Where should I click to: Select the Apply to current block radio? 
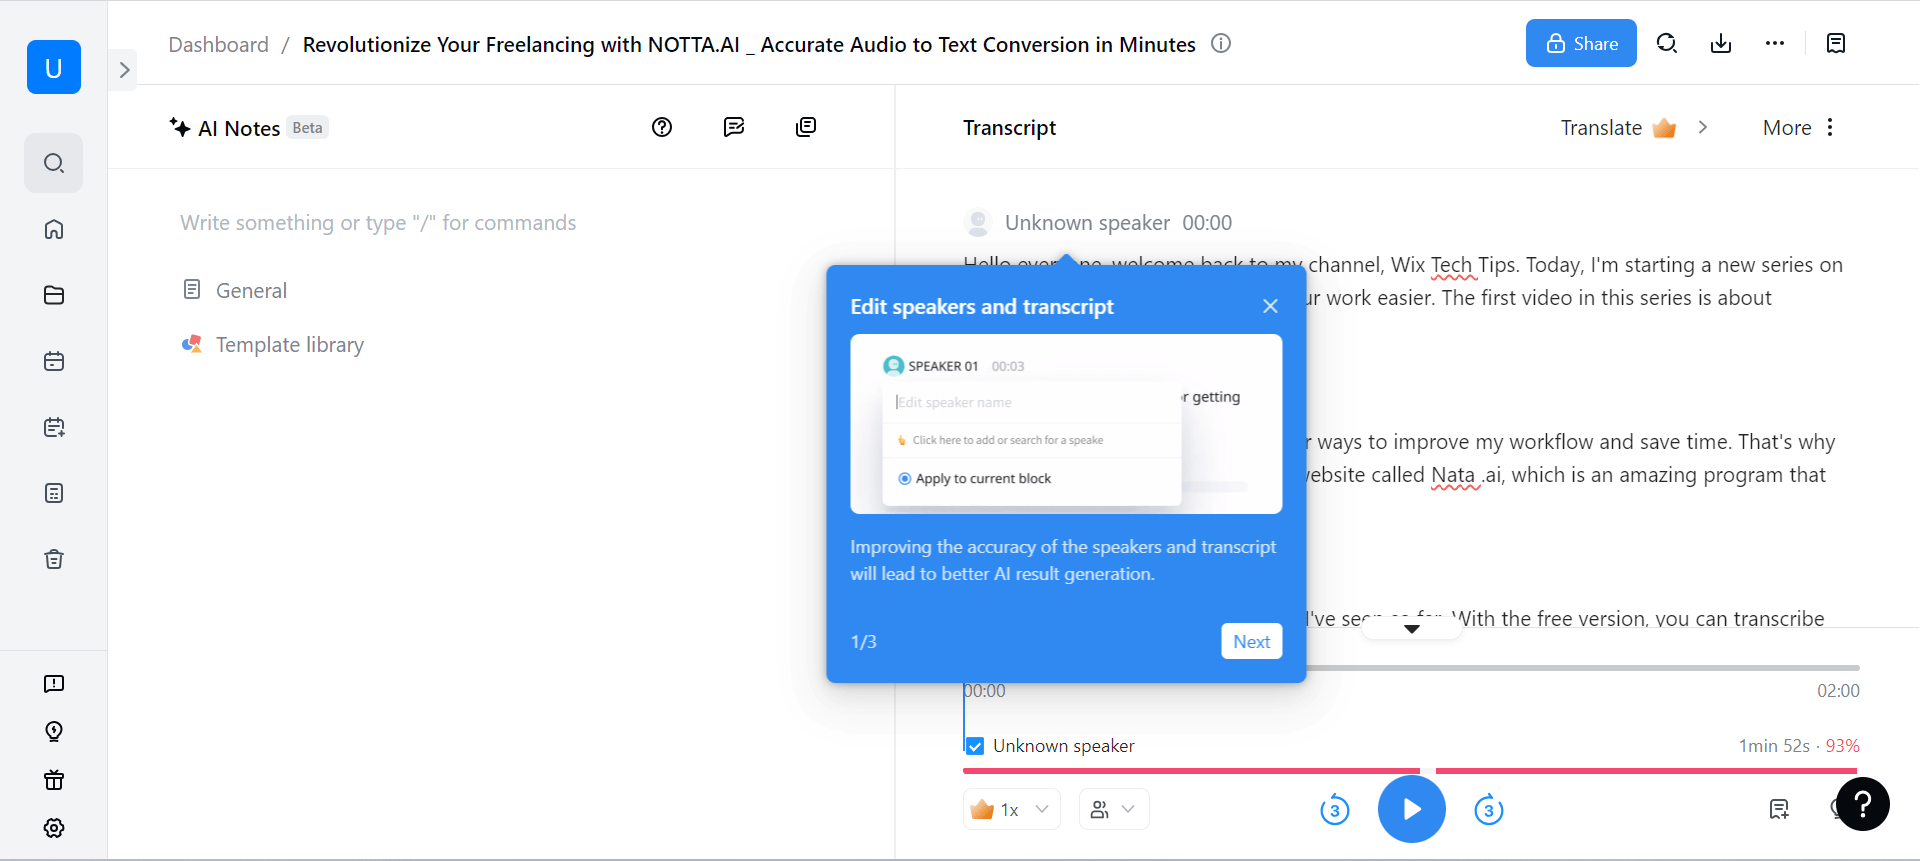905,479
